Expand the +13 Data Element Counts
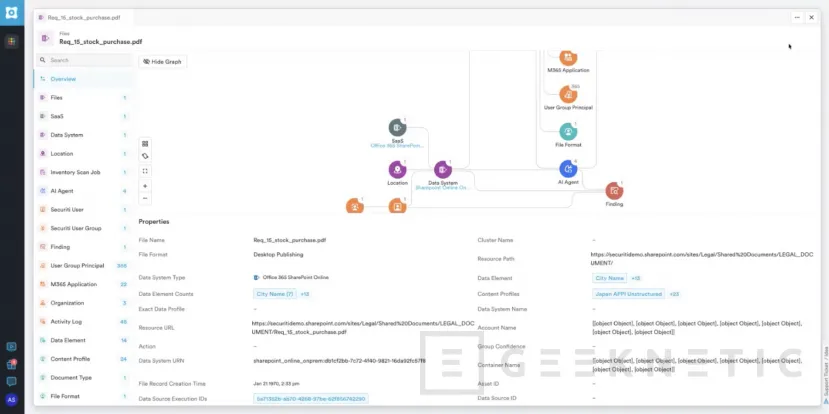The height and width of the screenshot is (414, 829). [x=305, y=294]
